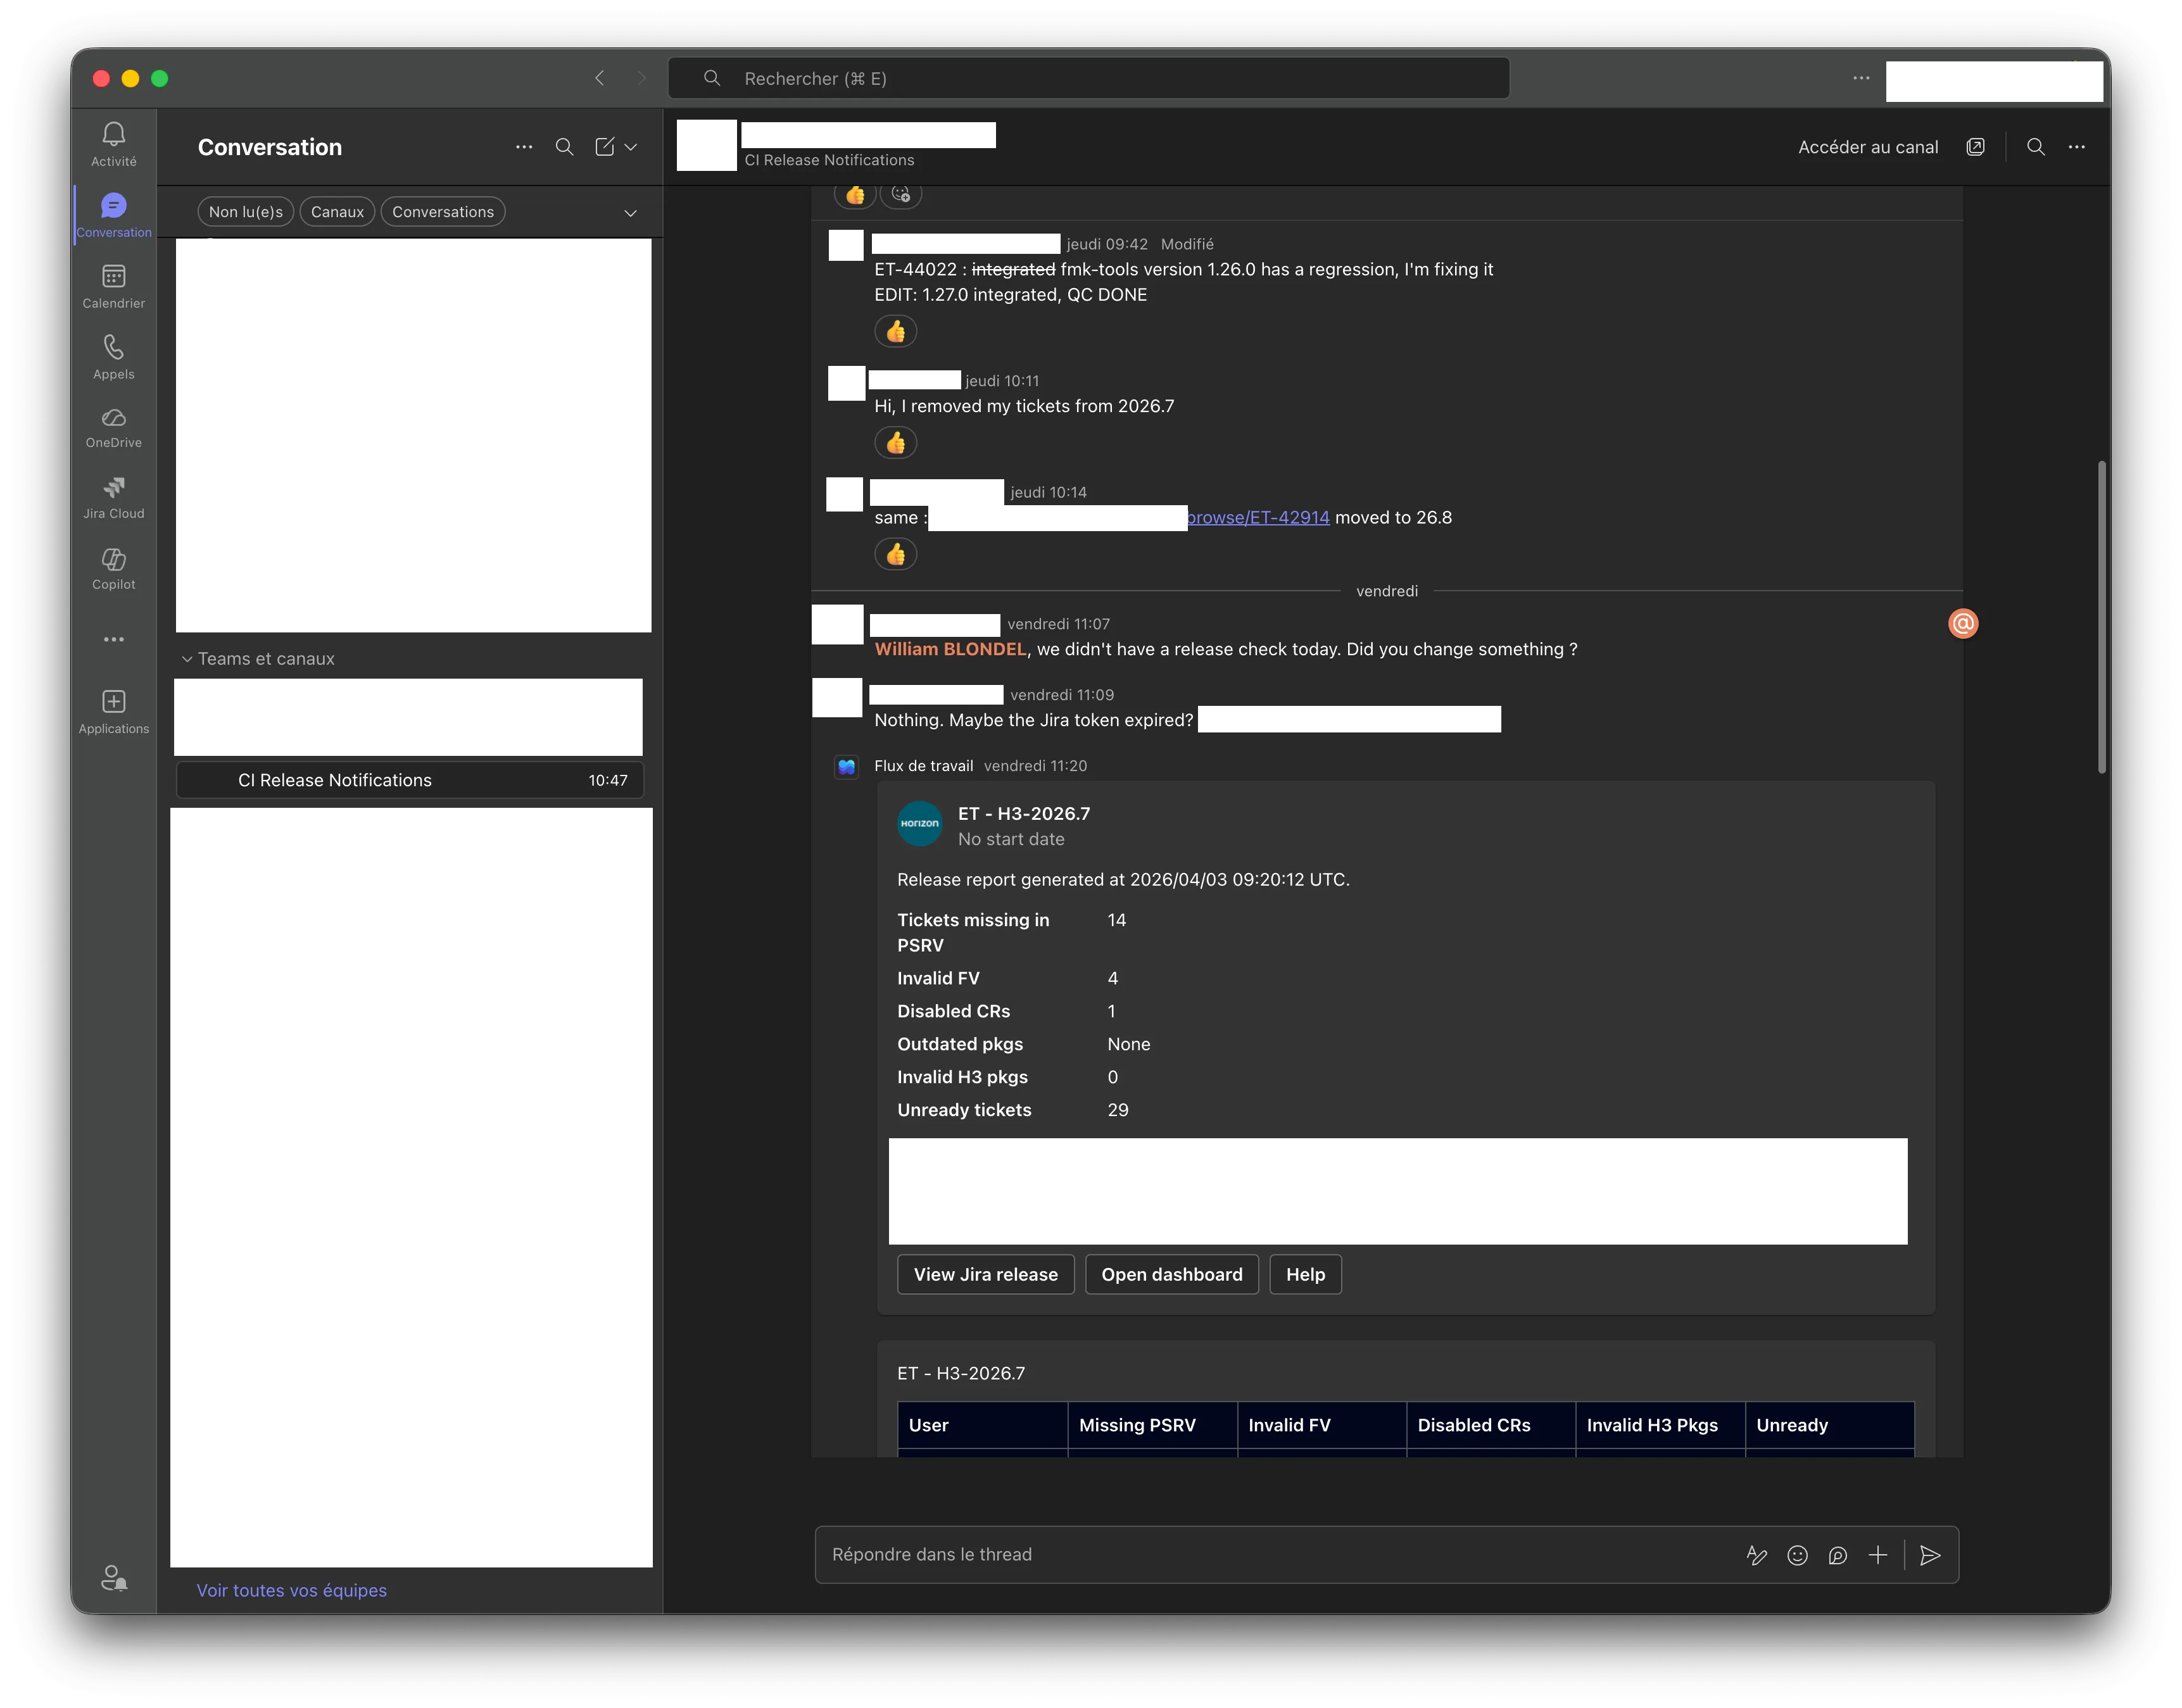This screenshot has width=2182, height=1708.
Task: Open the emoji picker in reply box
Action: coord(1797,1555)
